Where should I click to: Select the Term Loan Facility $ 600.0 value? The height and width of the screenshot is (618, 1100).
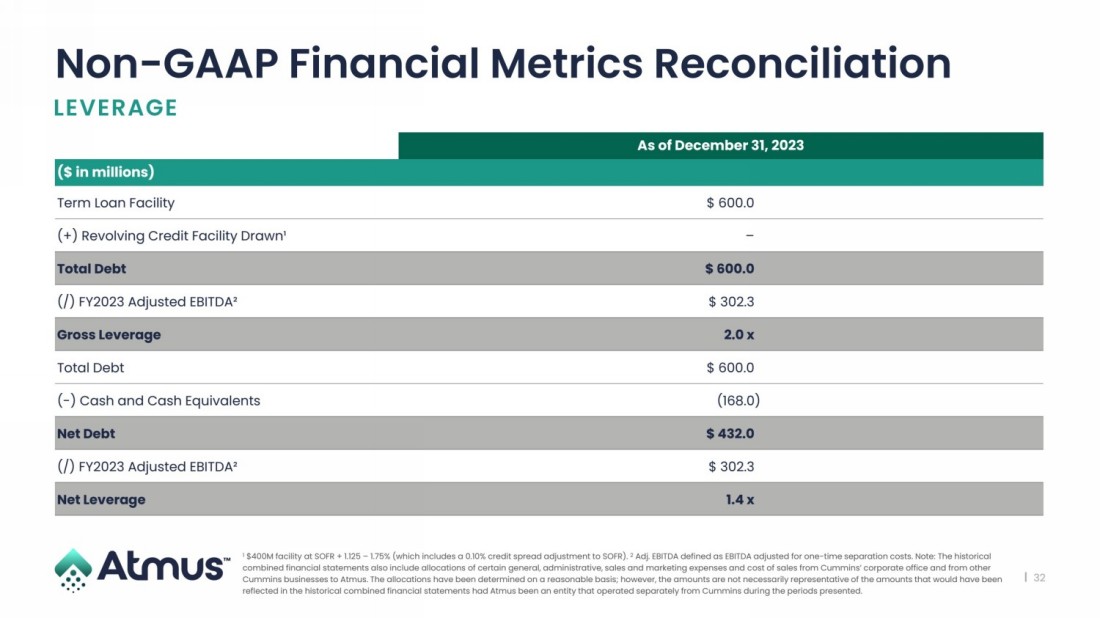[x=730, y=203]
